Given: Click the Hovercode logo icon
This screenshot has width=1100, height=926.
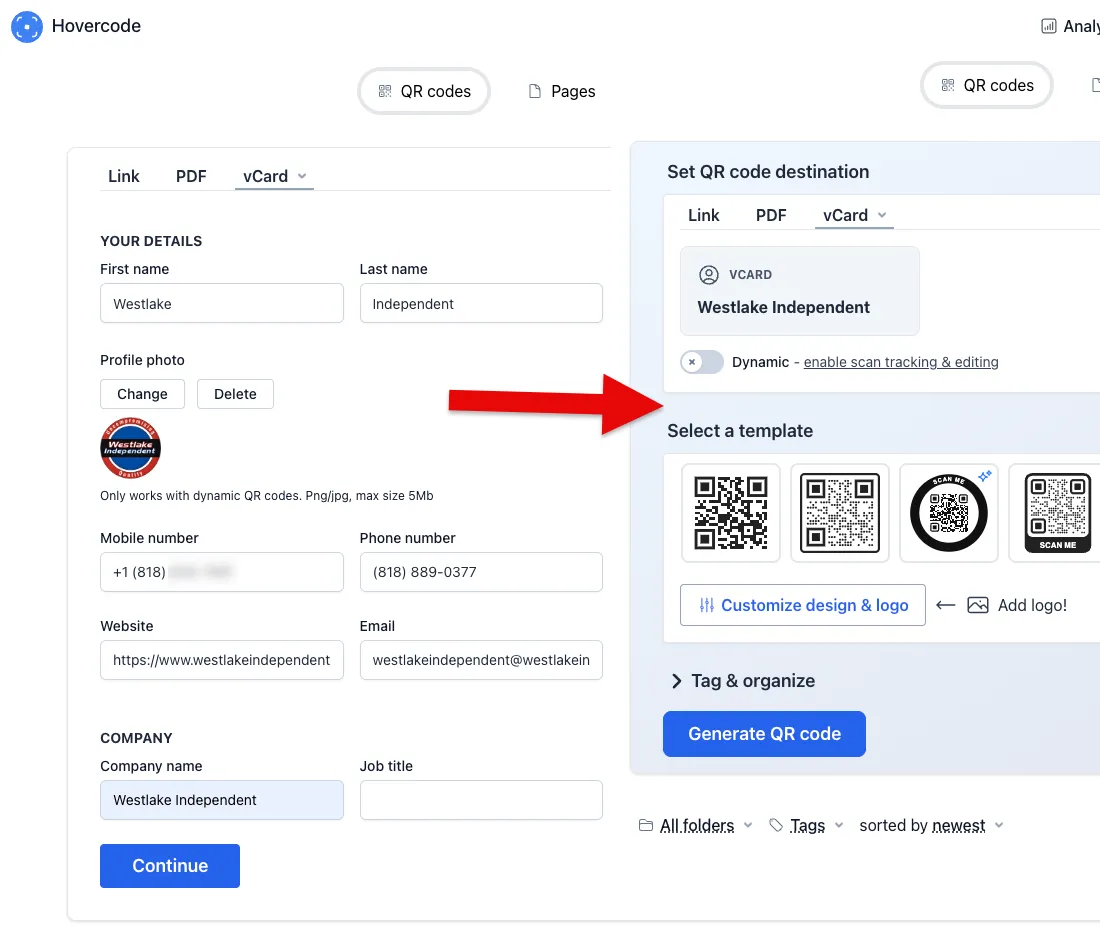Looking at the screenshot, I should pyautogui.click(x=27, y=27).
